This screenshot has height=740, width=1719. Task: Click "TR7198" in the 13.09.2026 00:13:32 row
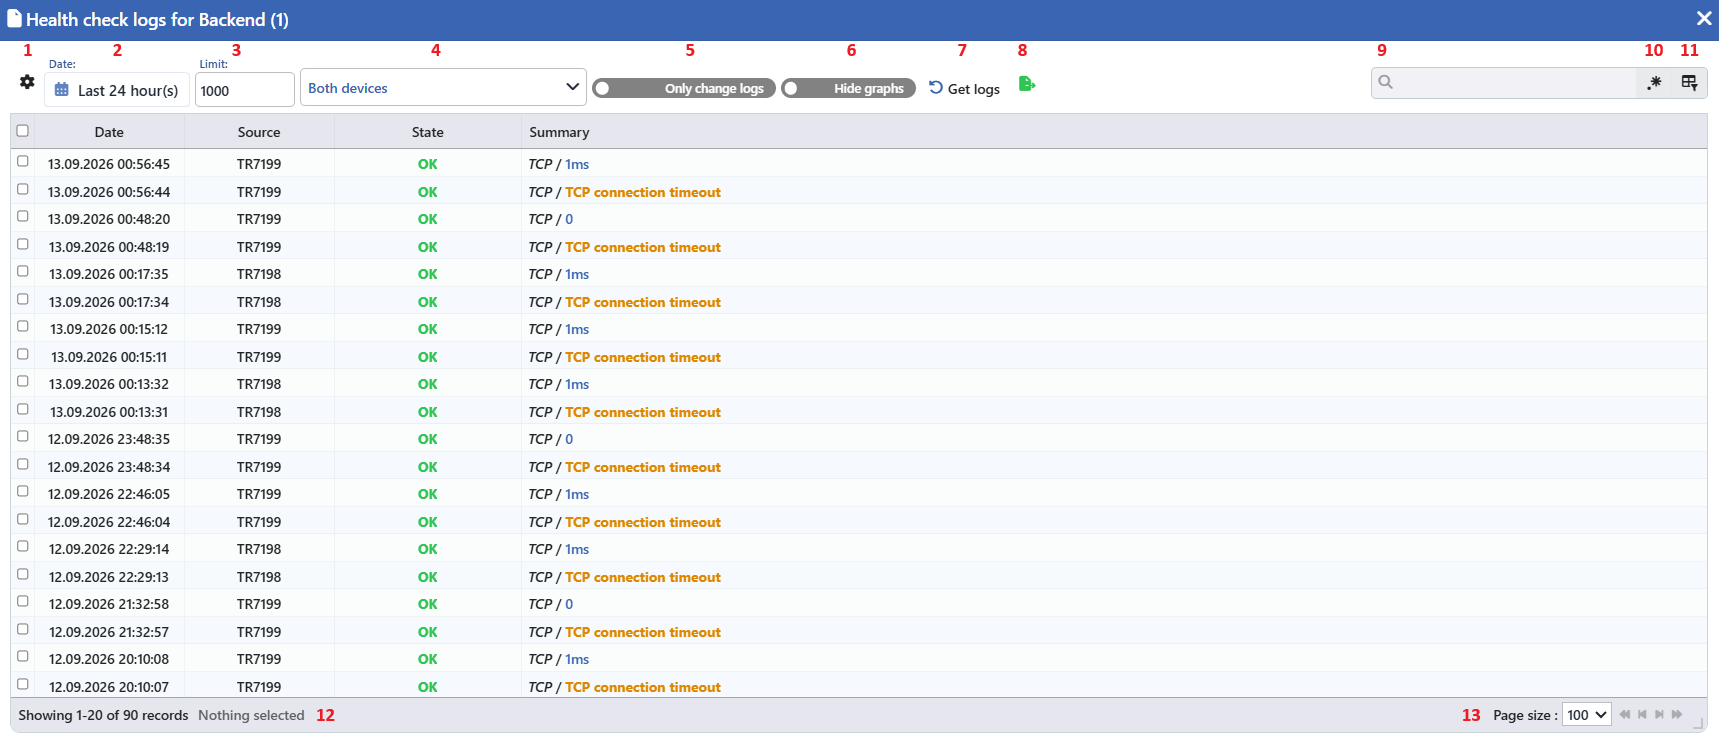click(x=259, y=384)
